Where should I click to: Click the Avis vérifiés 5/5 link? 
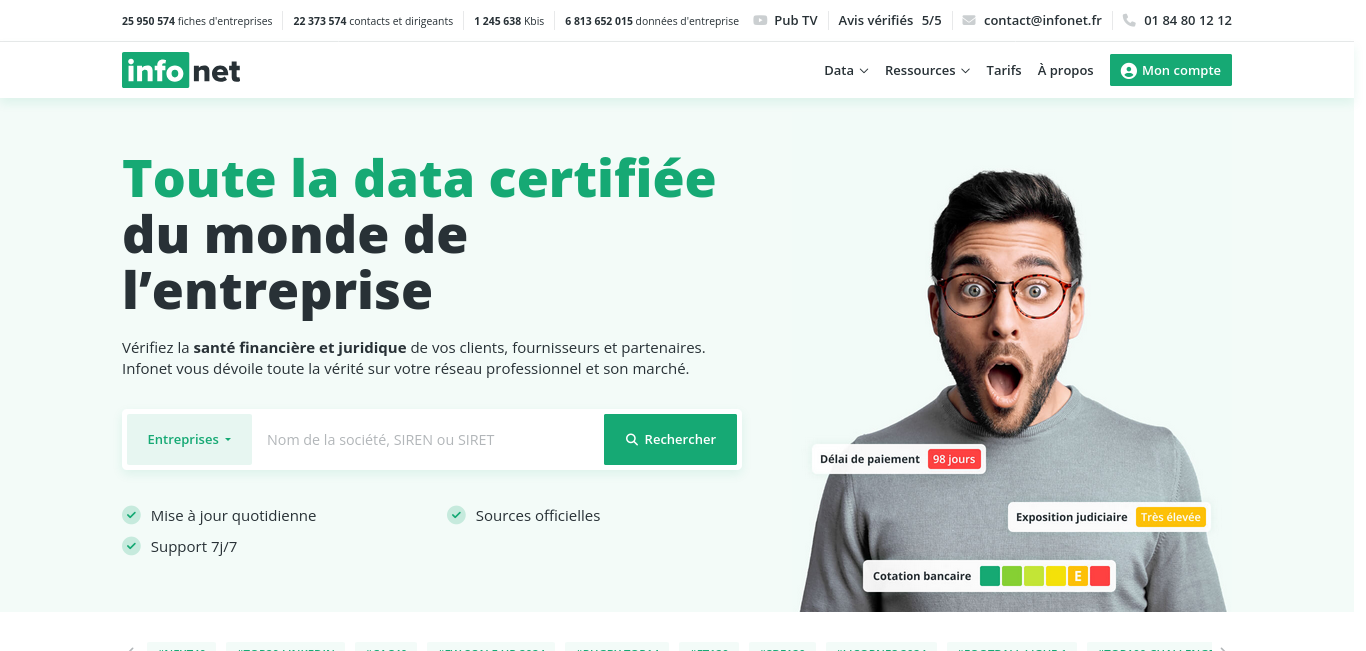coord(890,20)
